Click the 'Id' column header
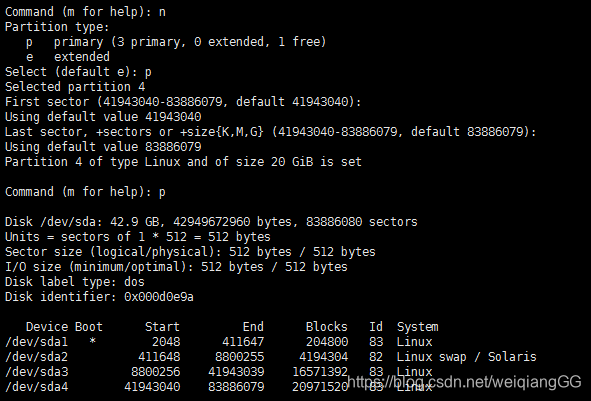The width and height of the screenshot is (591, 401). pyautogui.click(x=376, y=327)
